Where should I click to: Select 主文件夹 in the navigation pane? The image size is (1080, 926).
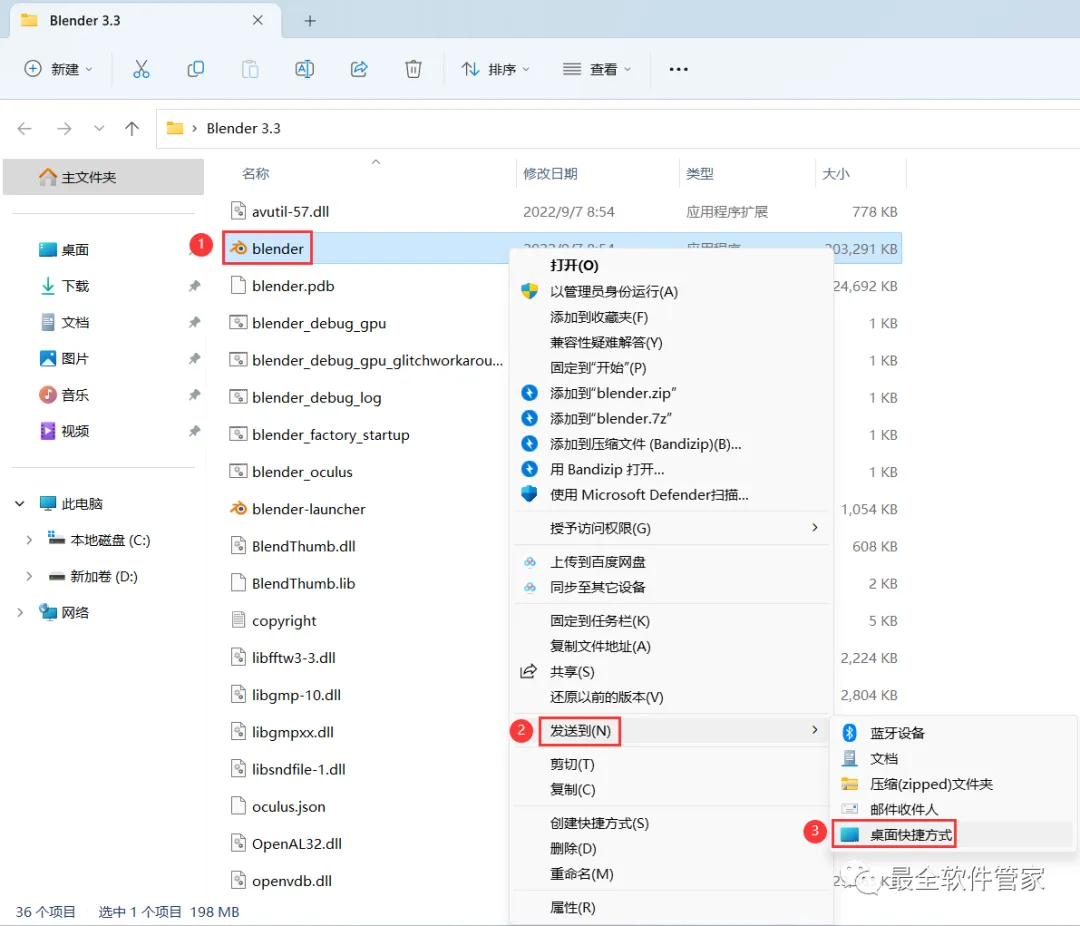[103, 177]
